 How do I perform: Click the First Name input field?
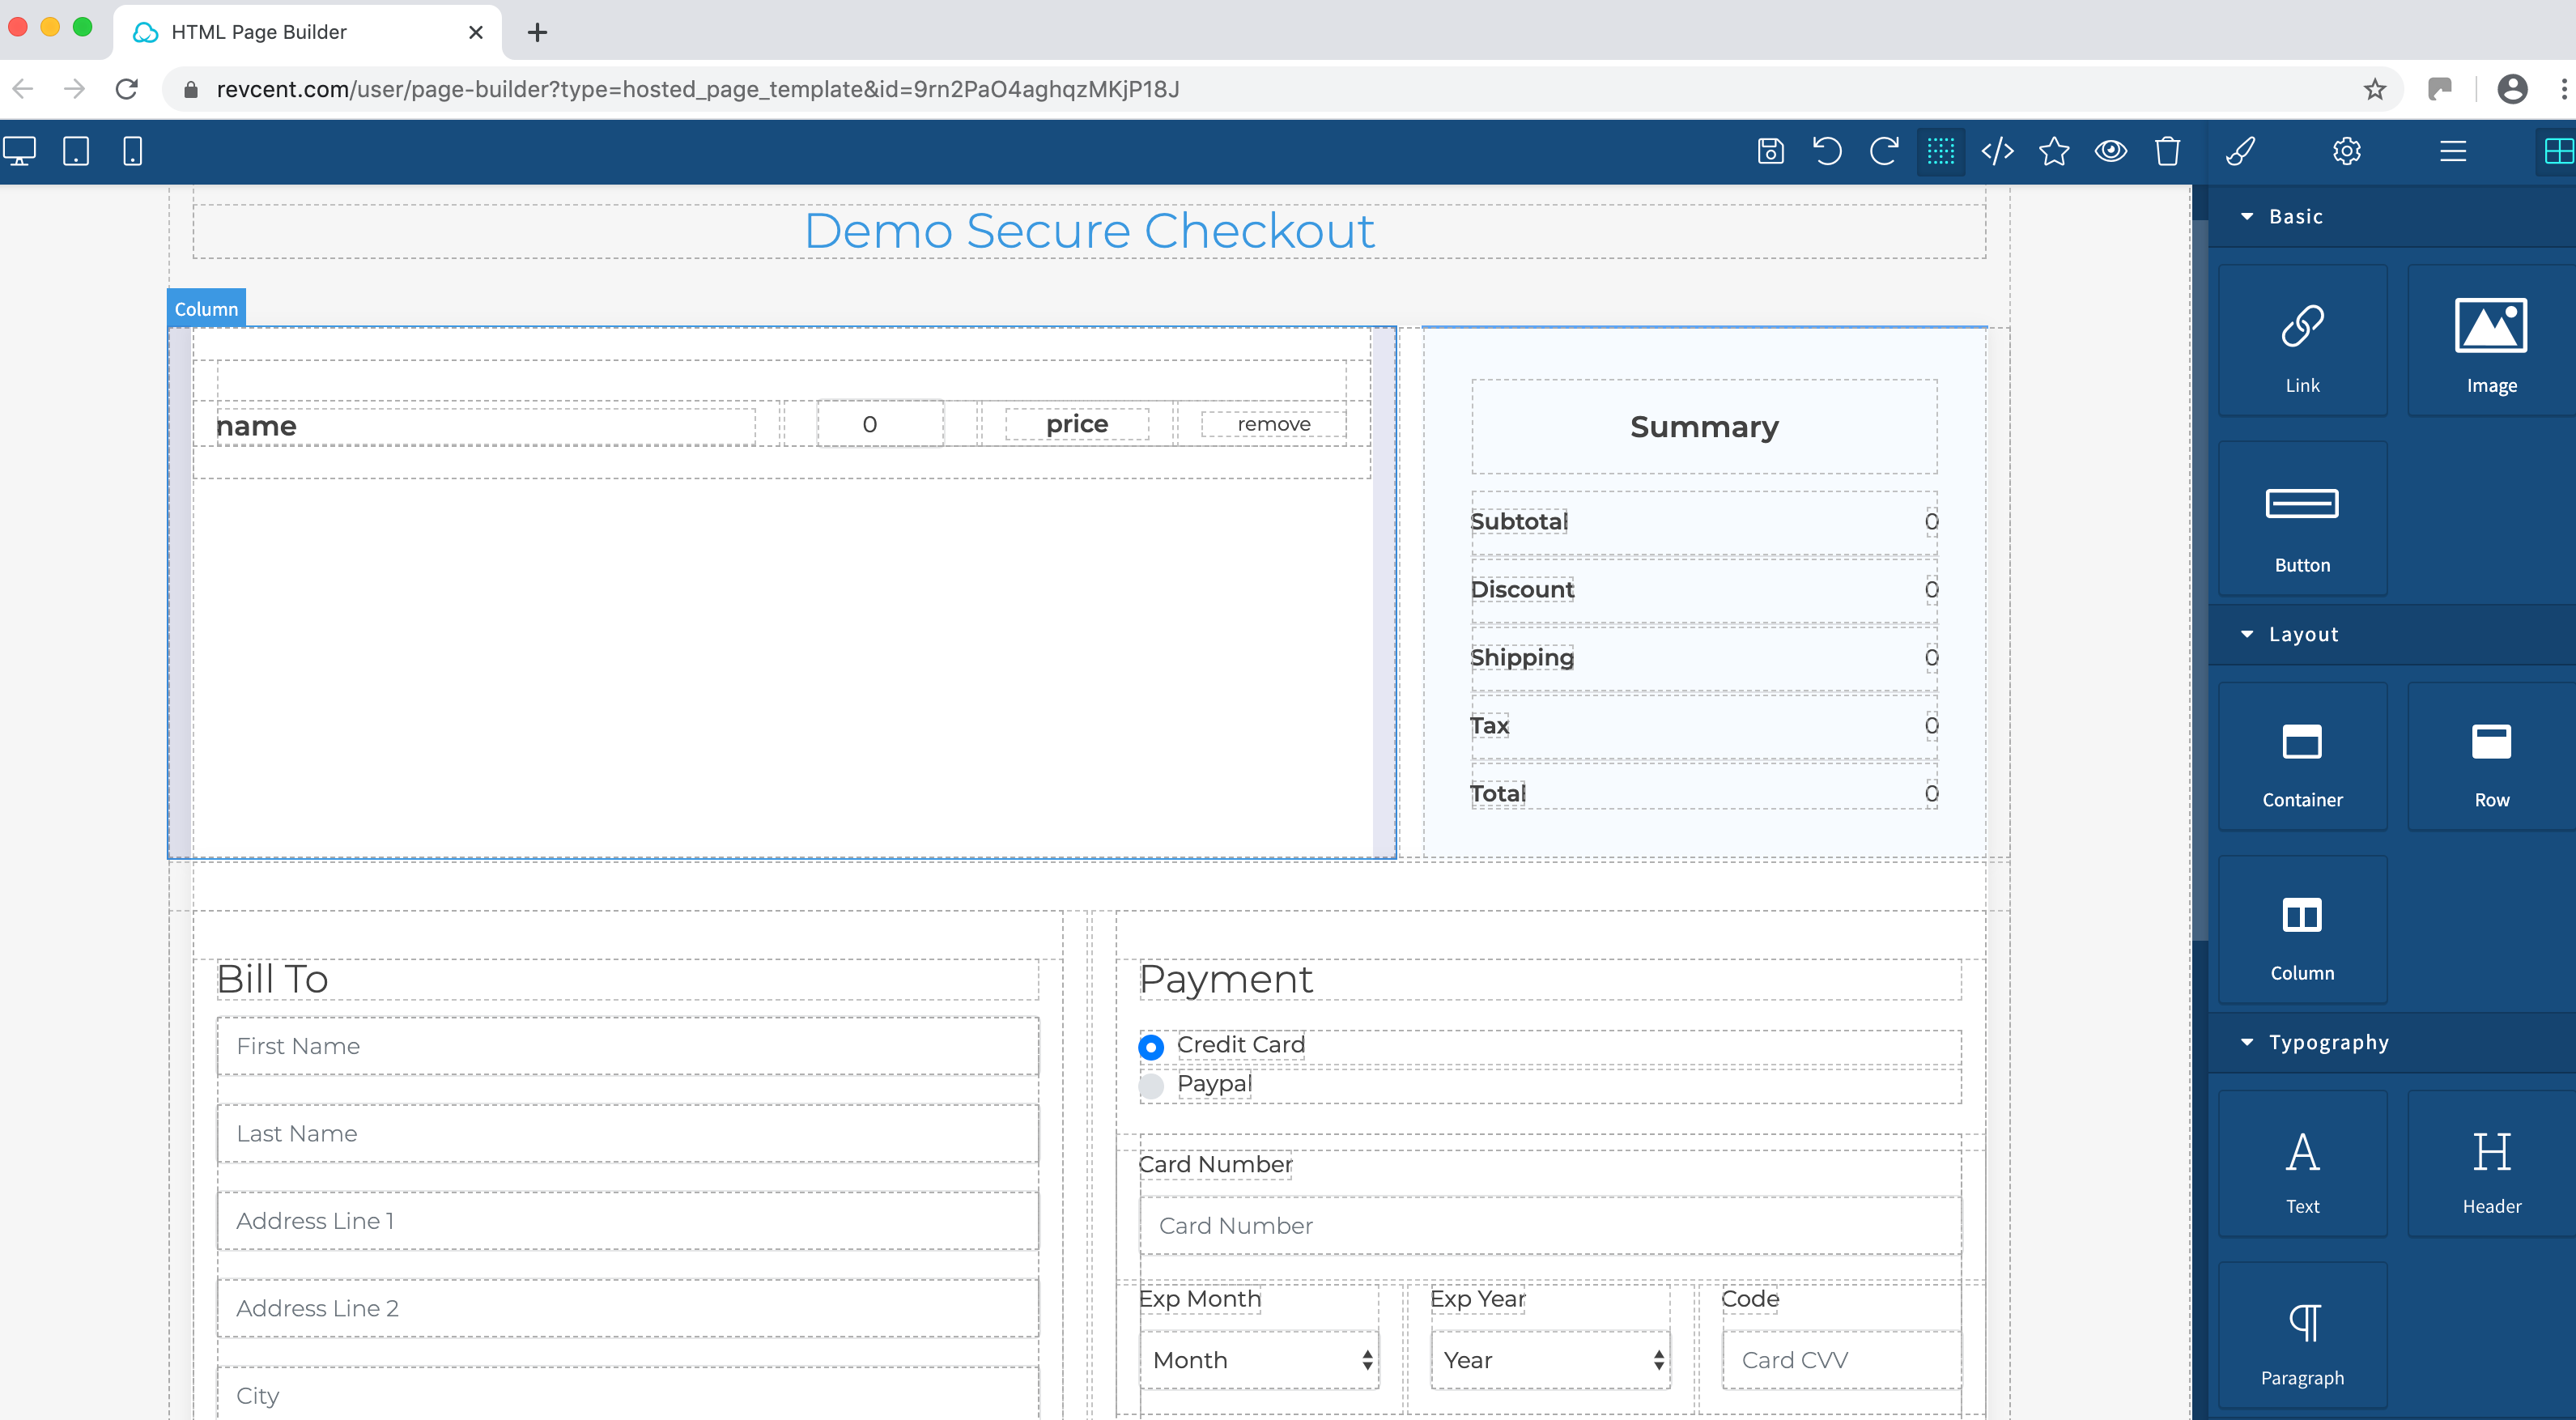[x=627, y=1046]
